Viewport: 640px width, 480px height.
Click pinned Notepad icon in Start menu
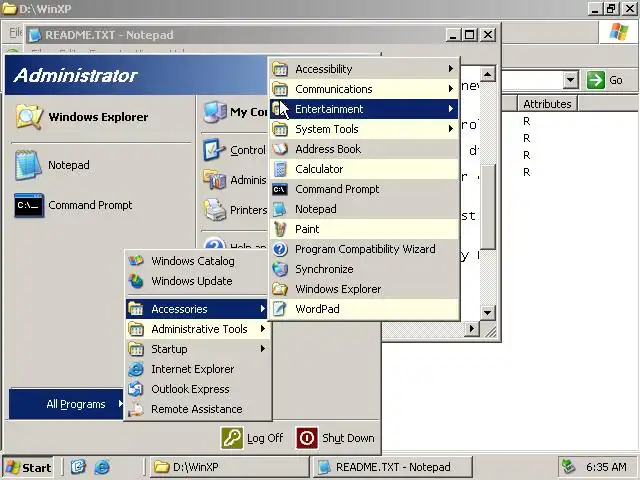pos(29,165)
